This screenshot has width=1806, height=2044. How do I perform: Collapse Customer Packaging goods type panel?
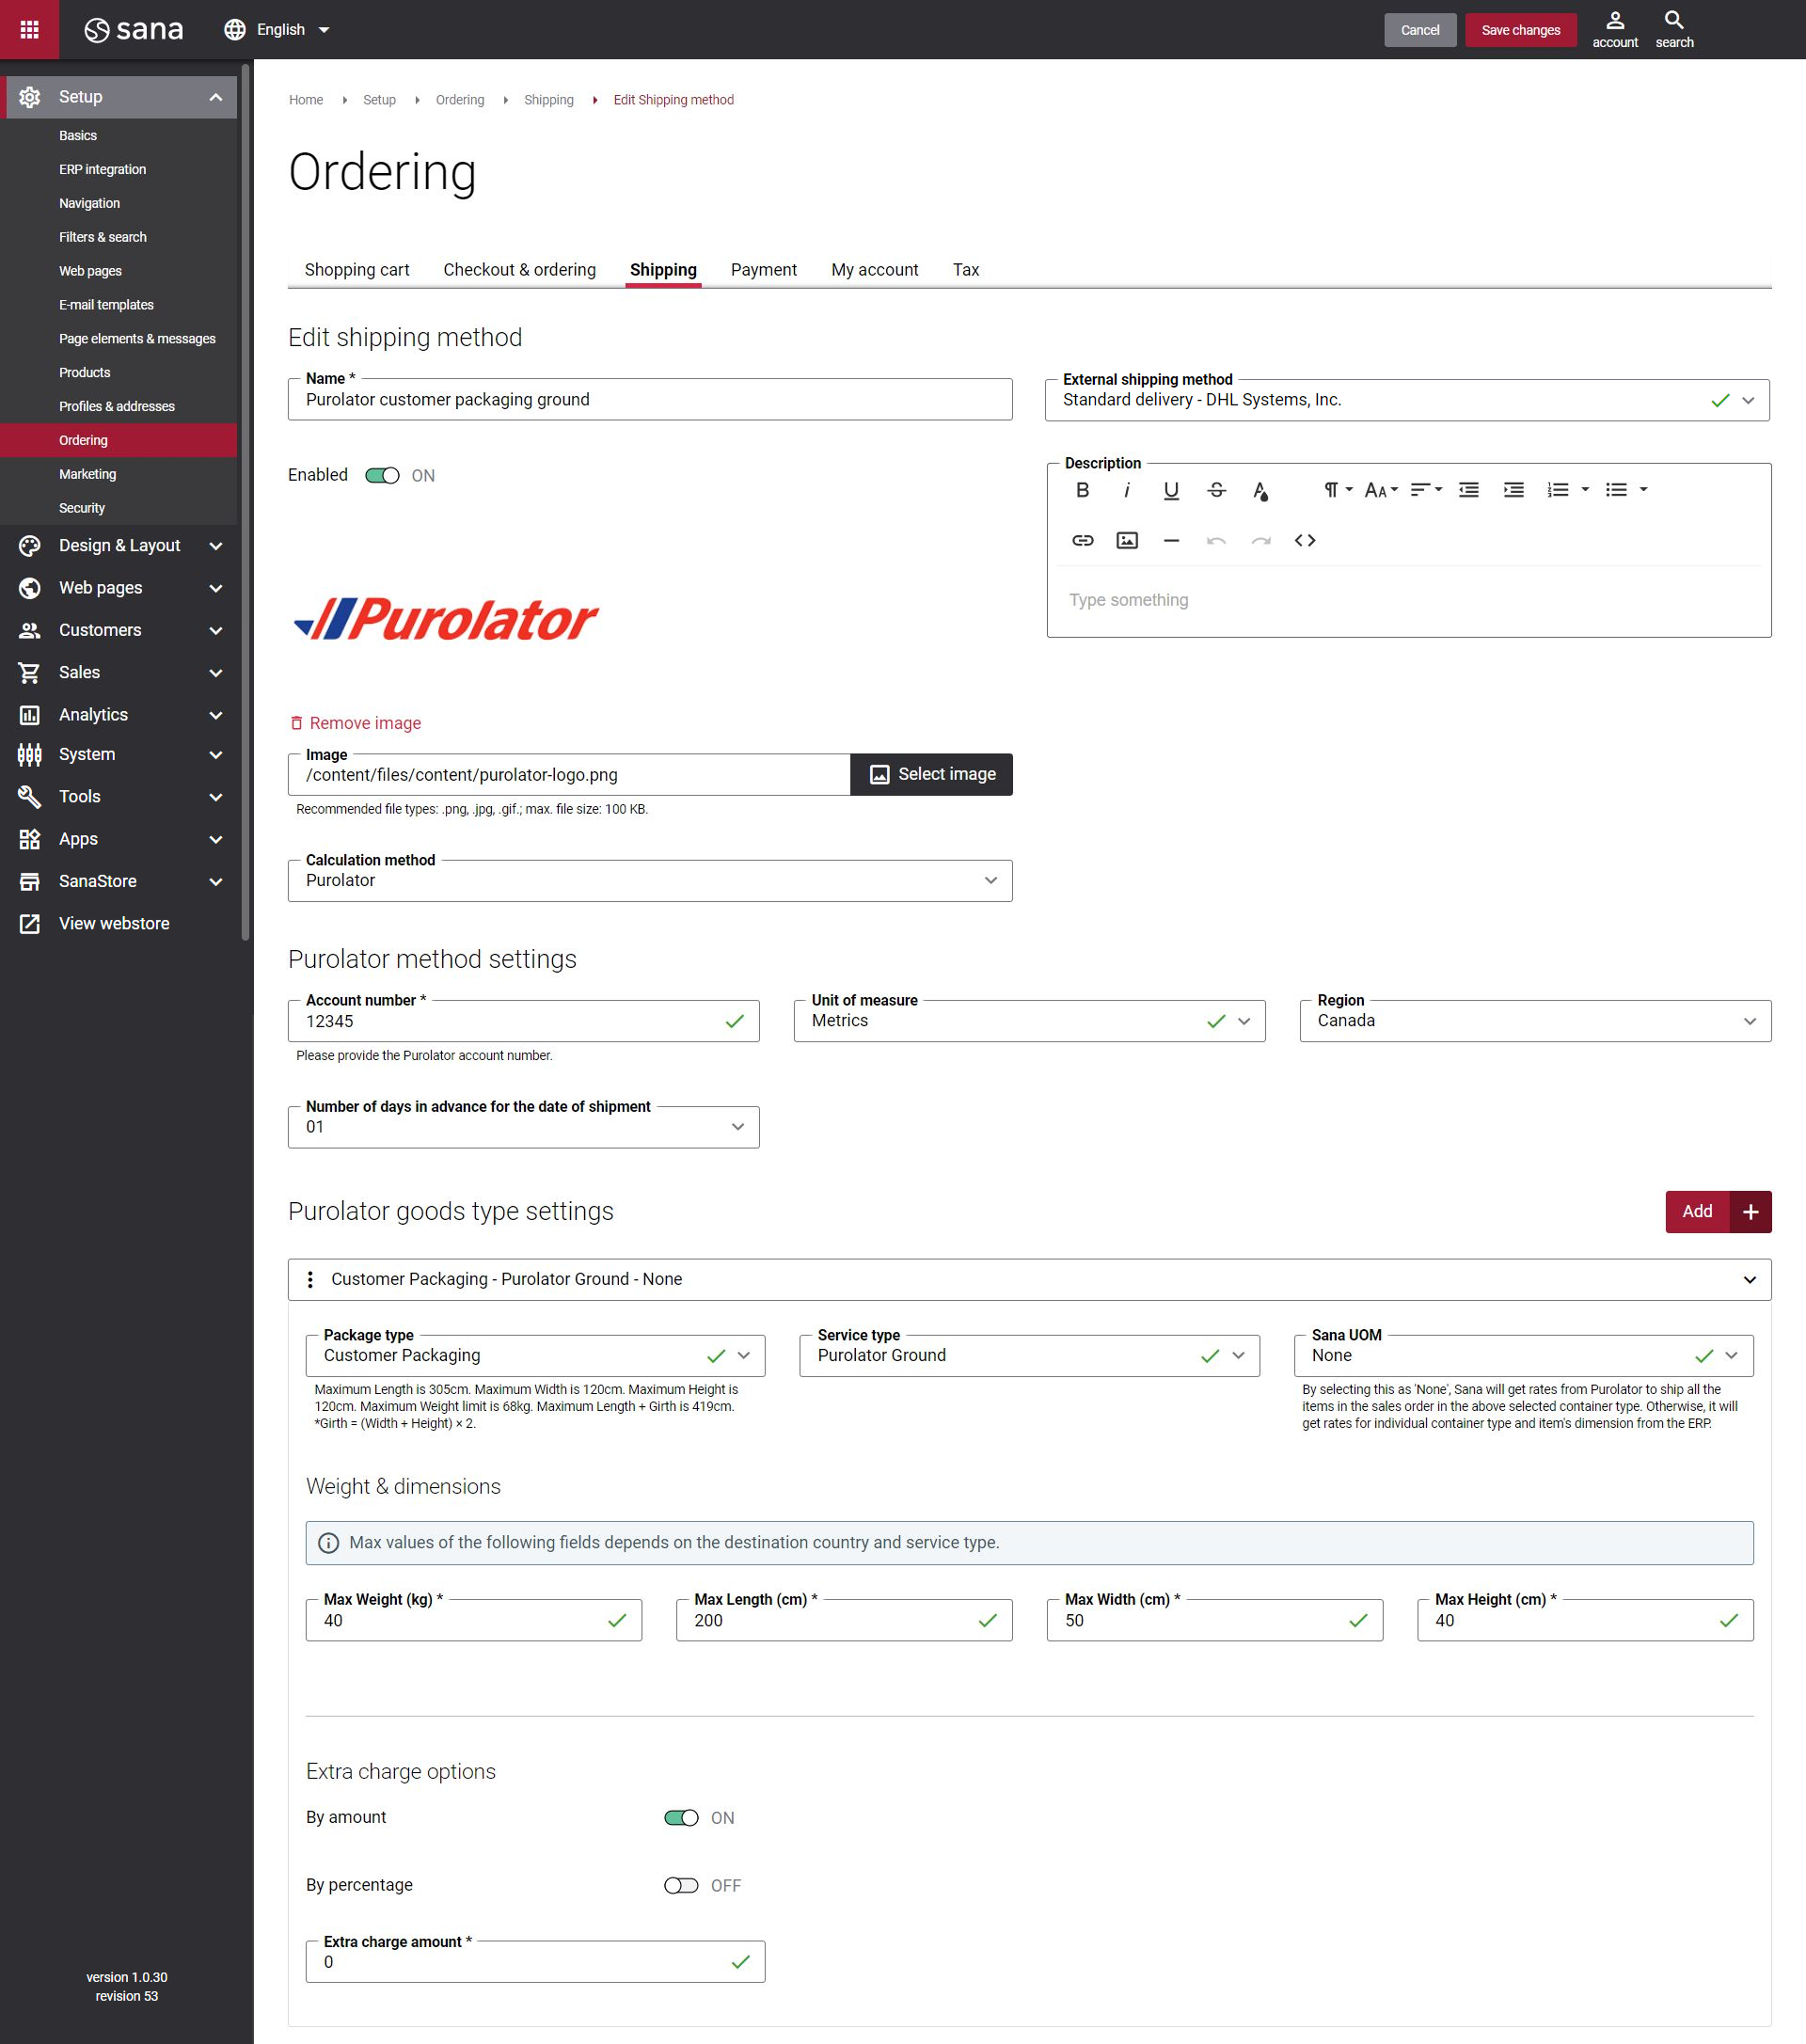[x=1750, y=1280]
